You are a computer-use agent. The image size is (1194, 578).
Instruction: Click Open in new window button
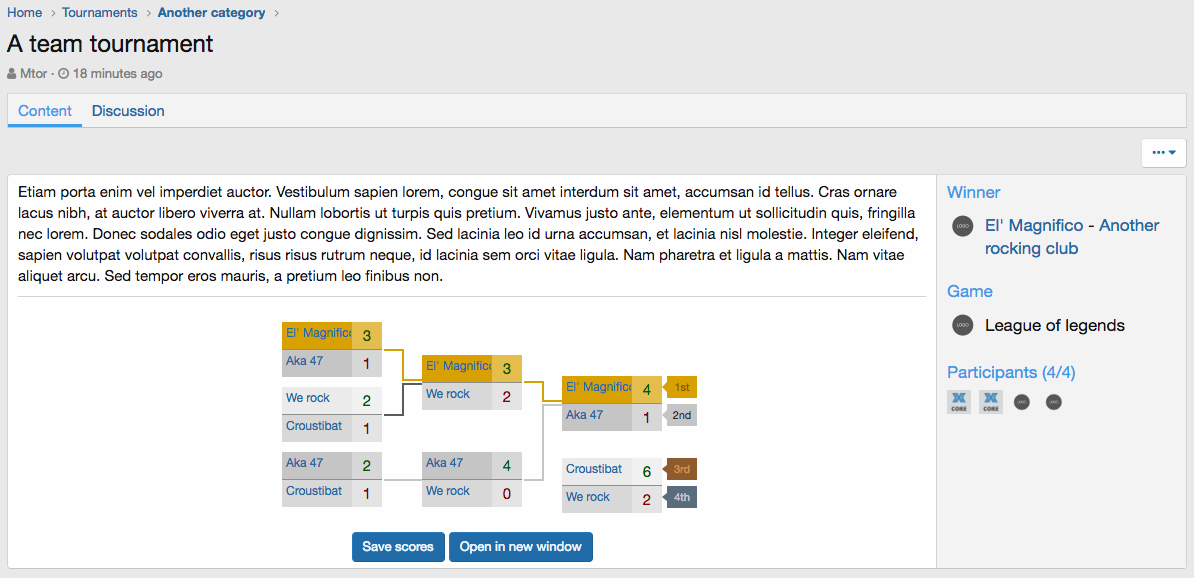tap(520, 547)
